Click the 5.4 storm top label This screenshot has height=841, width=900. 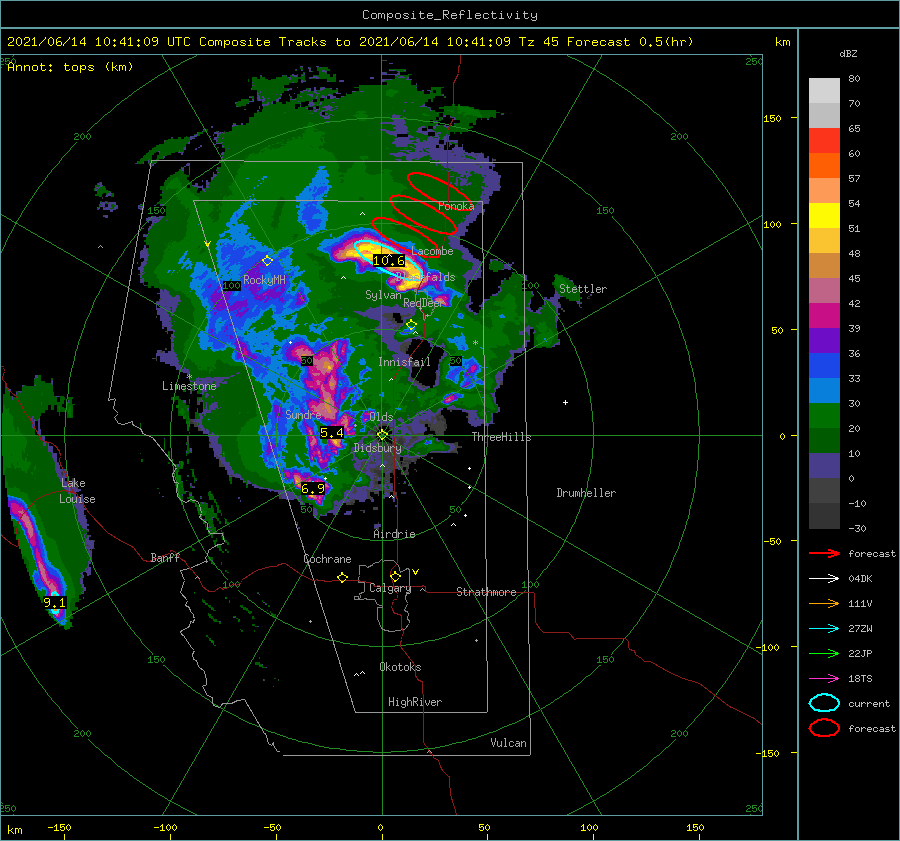tap(332, 433)
